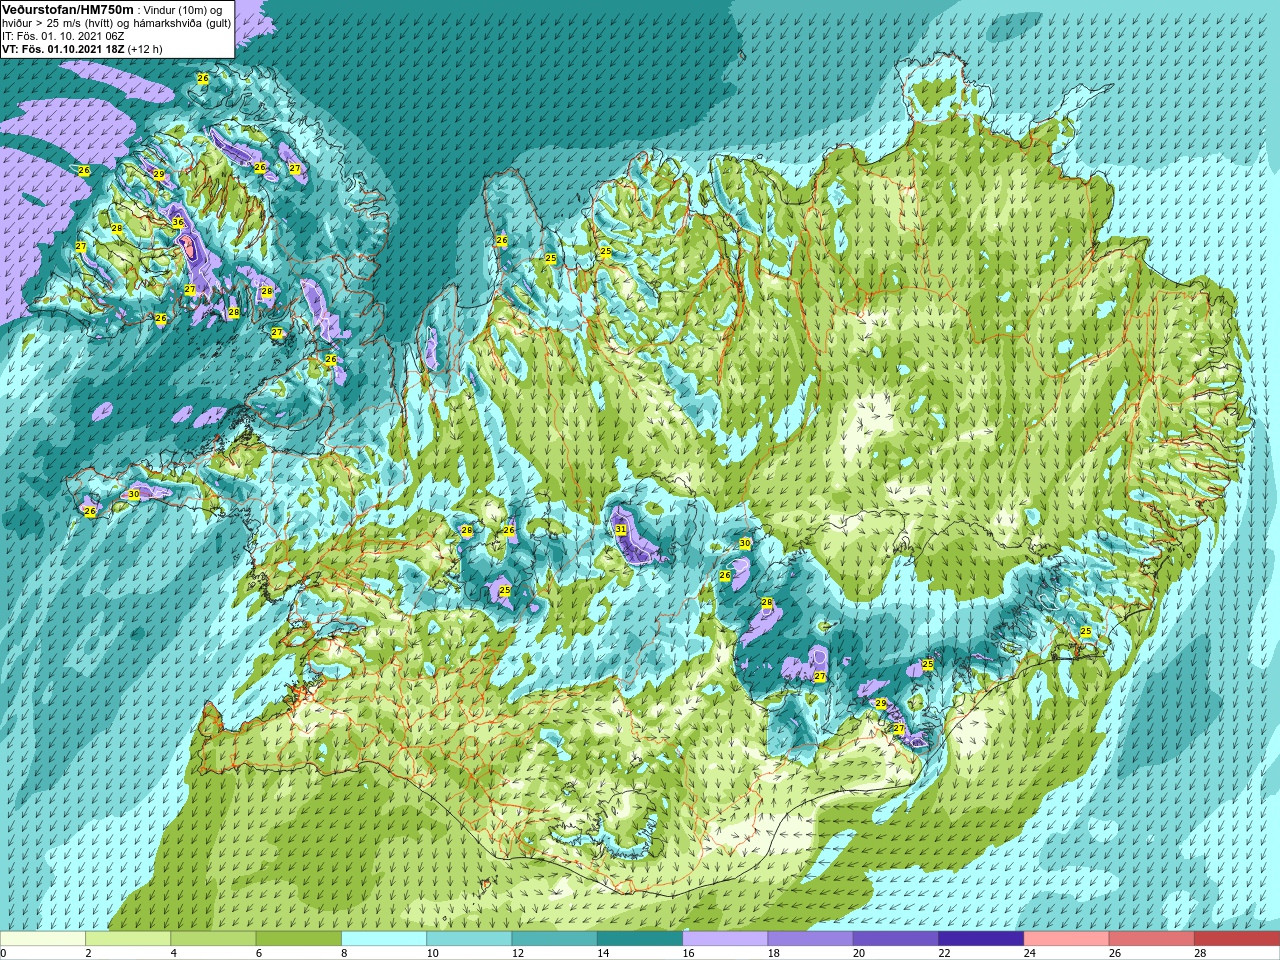Image resolution: width=1280 pixels, height=960 pixels.
Task: Click legend scale tick label "4"
Action: pos(173,953)
